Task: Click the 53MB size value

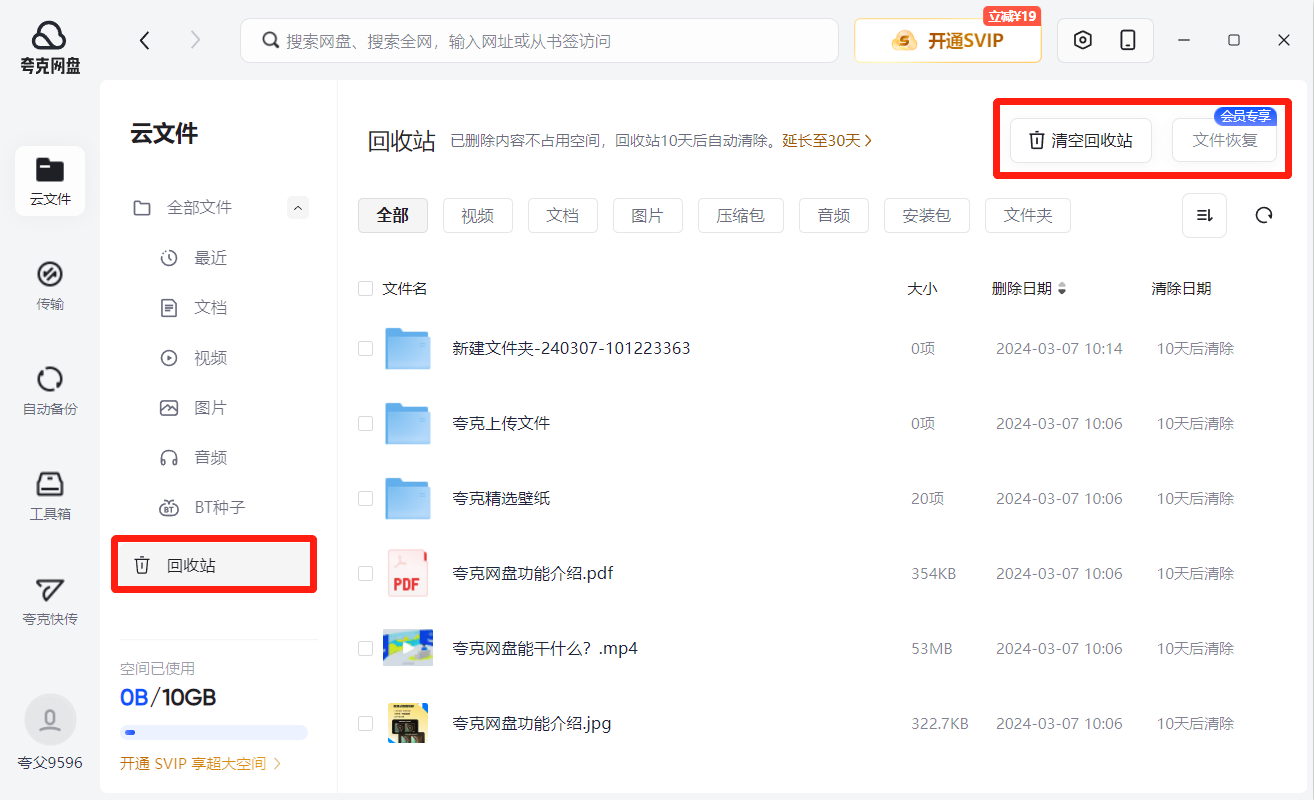Action: 931,649
